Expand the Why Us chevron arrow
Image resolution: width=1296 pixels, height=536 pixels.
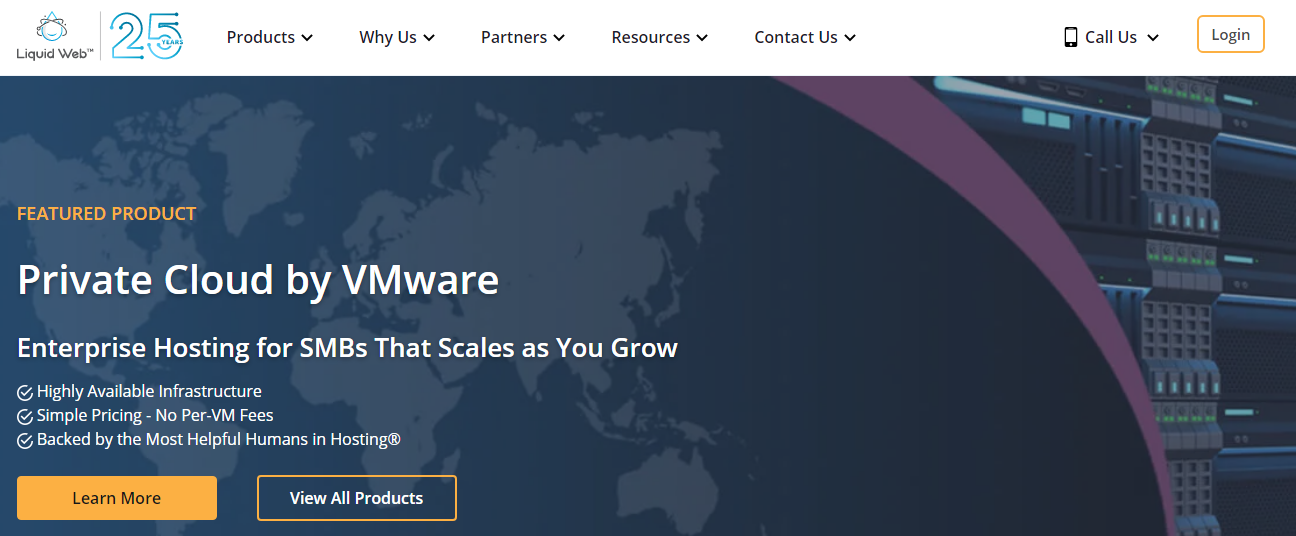point(429,38)
